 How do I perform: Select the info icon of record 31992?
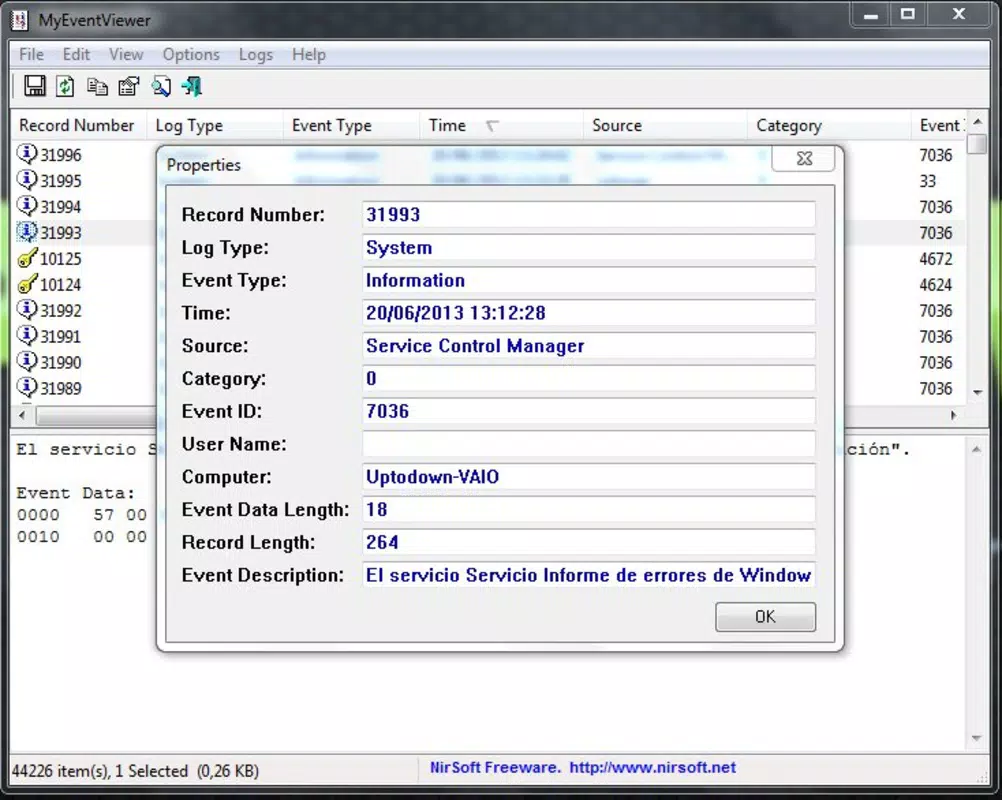click(x=26, y=310)
